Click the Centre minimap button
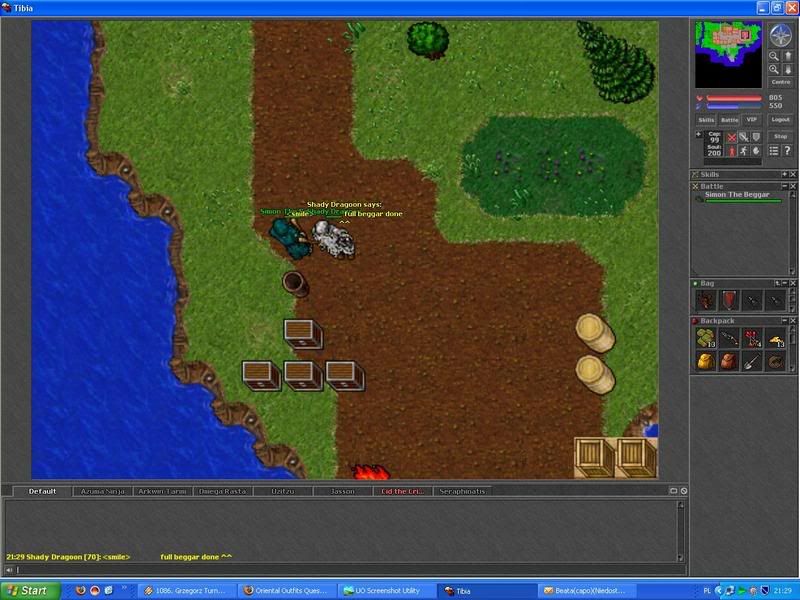This screenshot has width=800, height=600. (781, 82)
